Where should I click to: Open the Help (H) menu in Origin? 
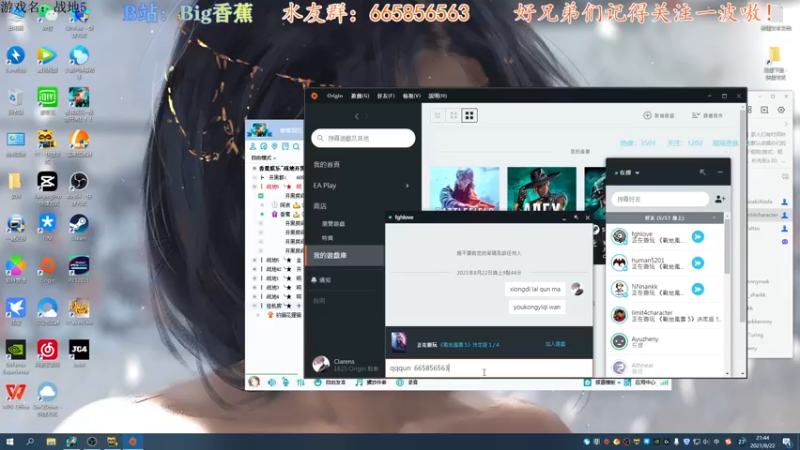coord(437,96)
